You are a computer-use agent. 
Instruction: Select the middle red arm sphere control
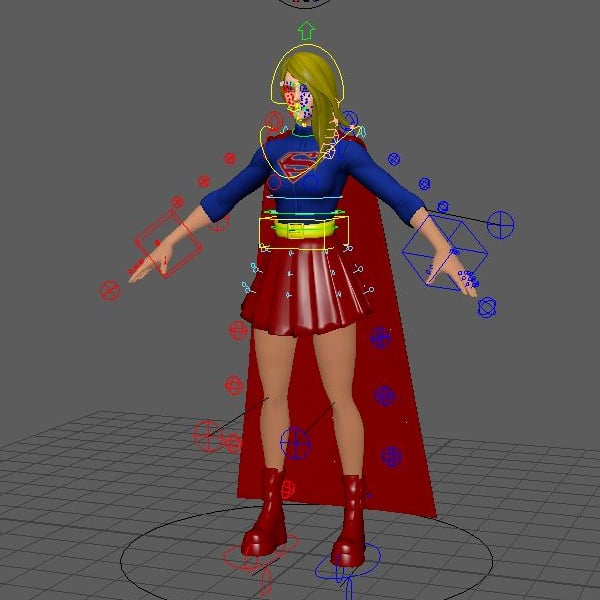point(204,181)
